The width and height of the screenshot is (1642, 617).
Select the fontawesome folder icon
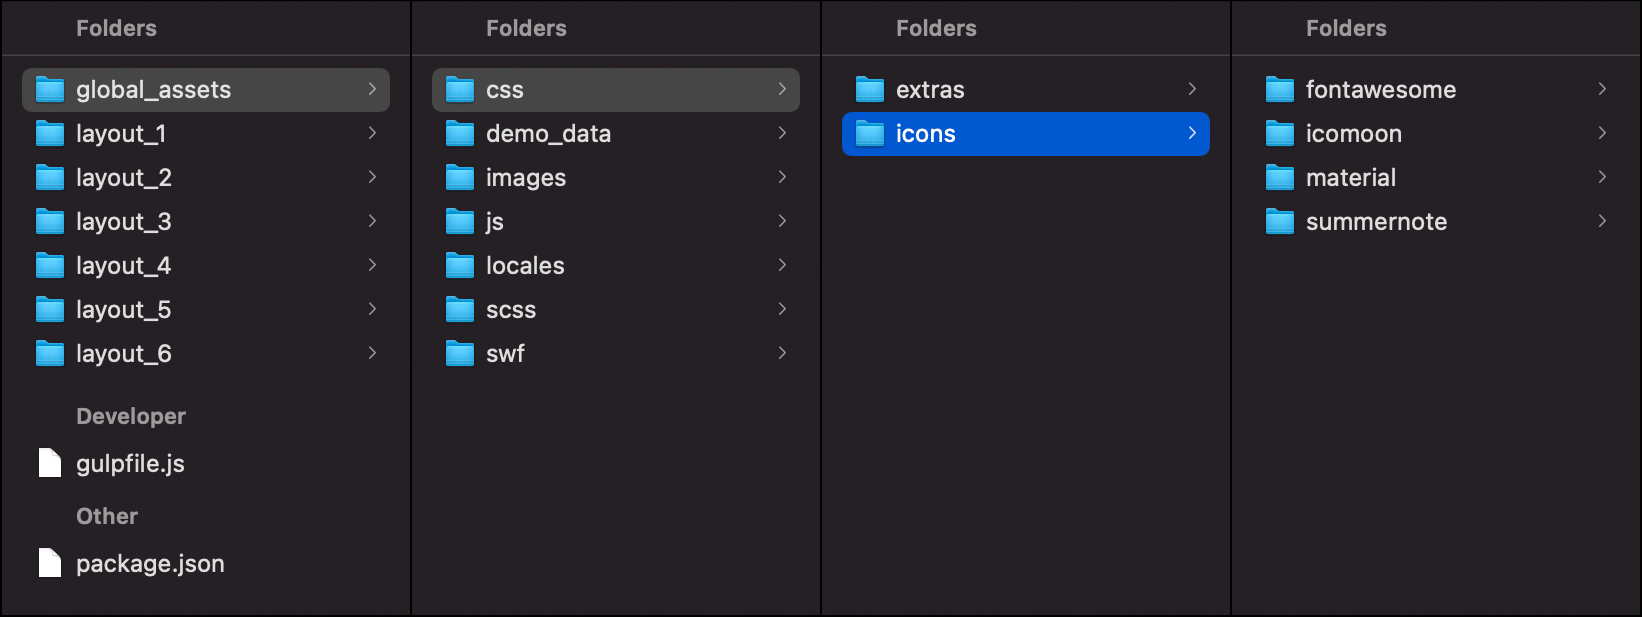pyautogui.click(x=1280, y=90)
